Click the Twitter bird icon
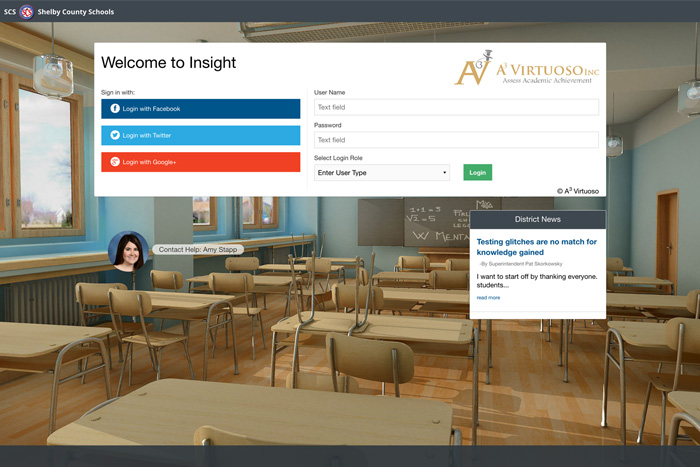Screen dimensions: 700x467 pyautogui.click(x=115, y=135)
